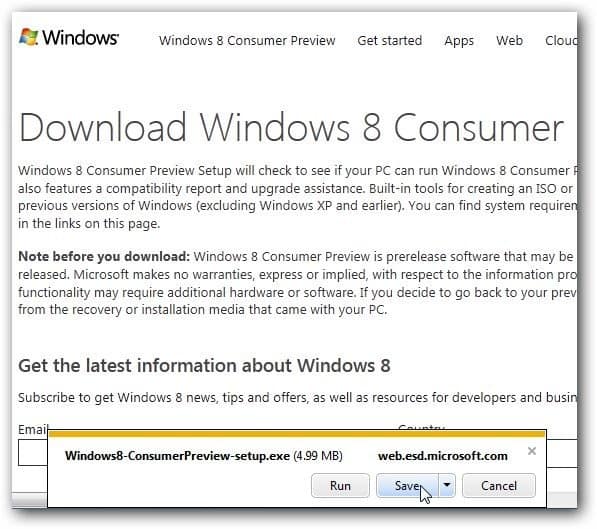Viewport: 597px width, 529px height.
Task: Click the Note before you download text
Action: click(104, 257)
